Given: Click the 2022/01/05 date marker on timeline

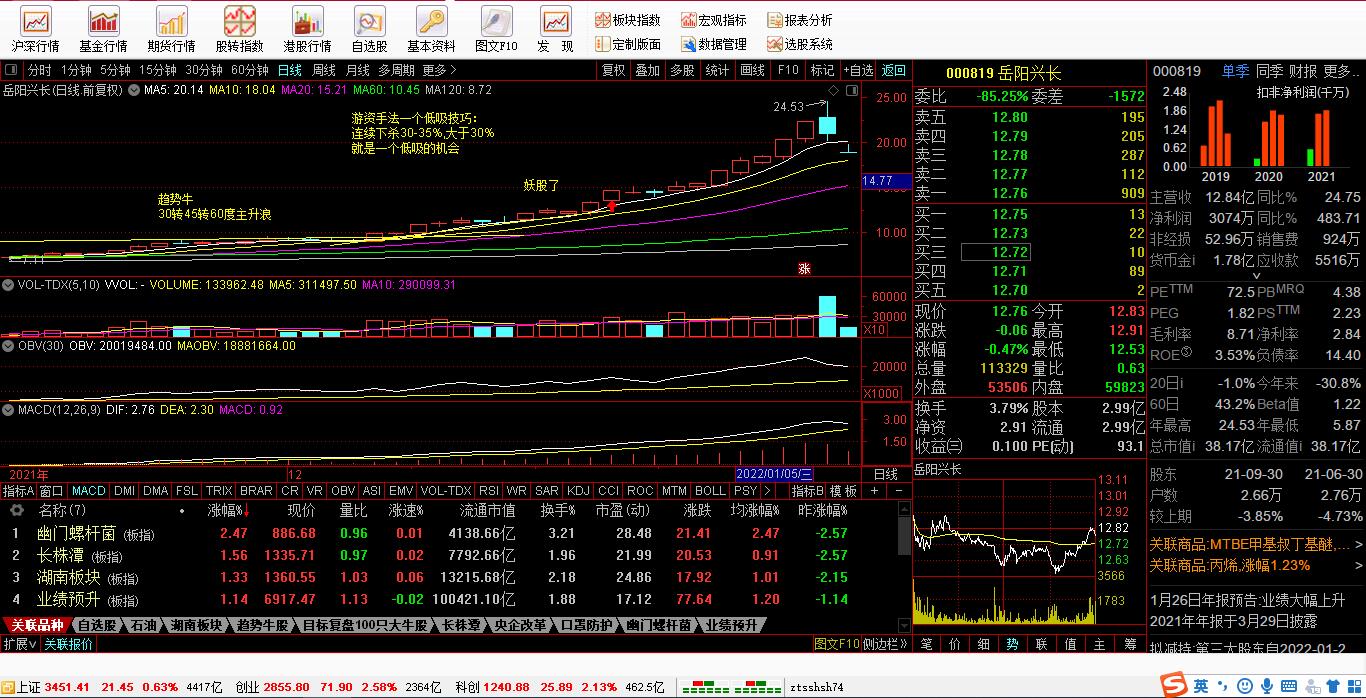Looking at the screenshot, I should point(775,474).
